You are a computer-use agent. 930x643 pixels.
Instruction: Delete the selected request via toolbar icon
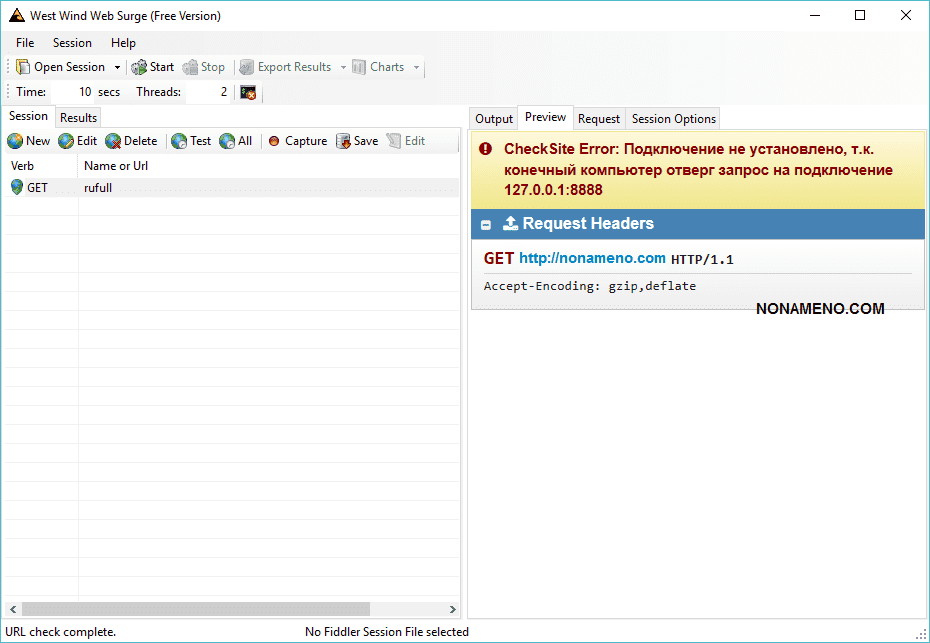tap(113, 141)
